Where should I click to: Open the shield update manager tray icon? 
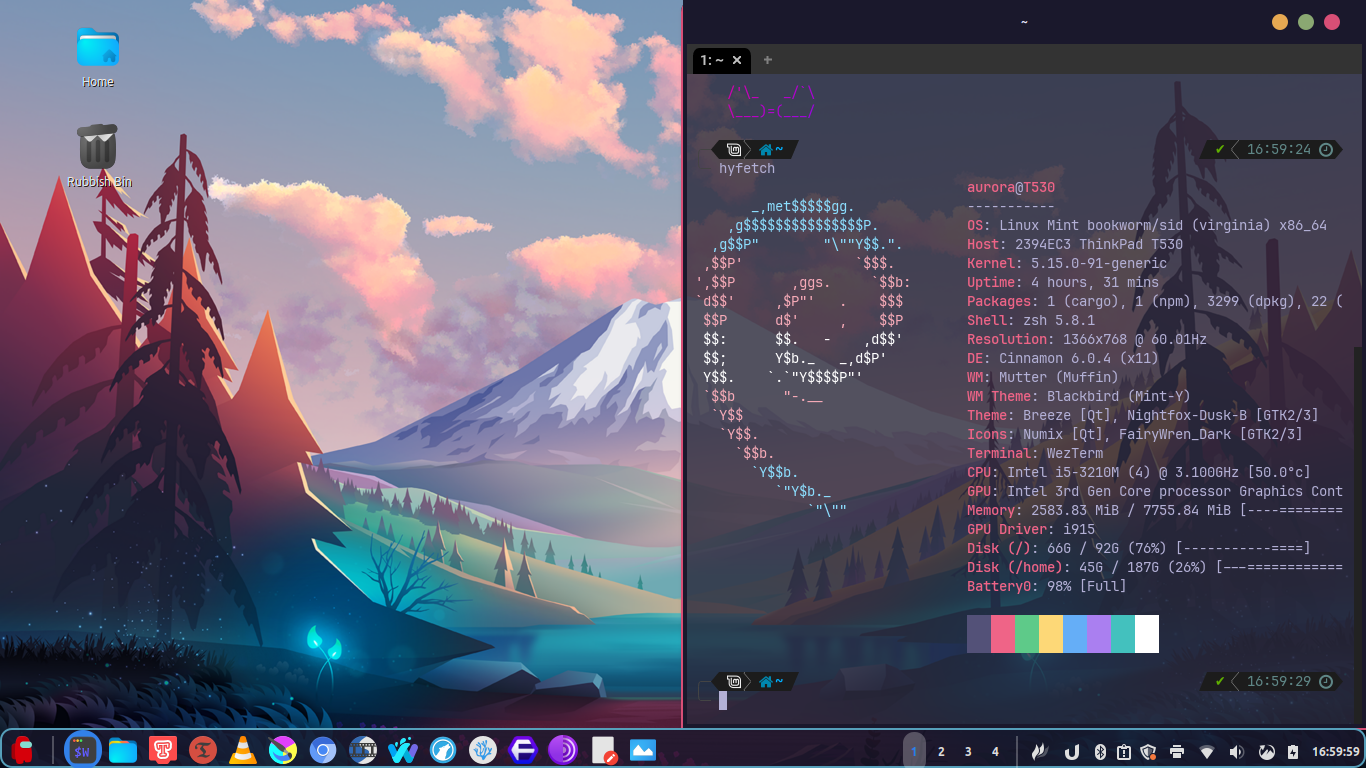(x=1148, y=751)
